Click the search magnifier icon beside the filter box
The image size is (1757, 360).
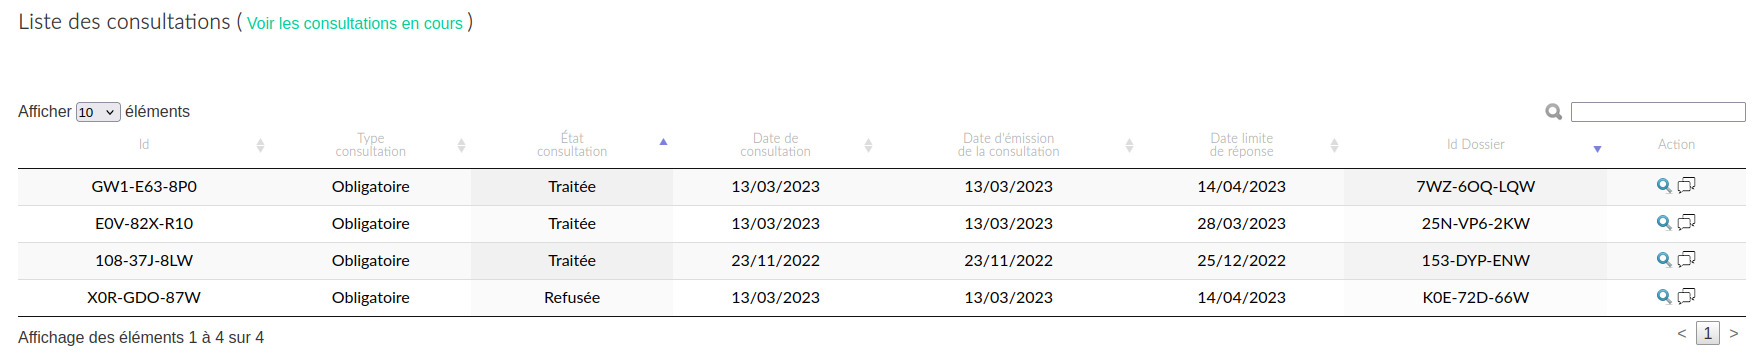tap(1554, 112)
